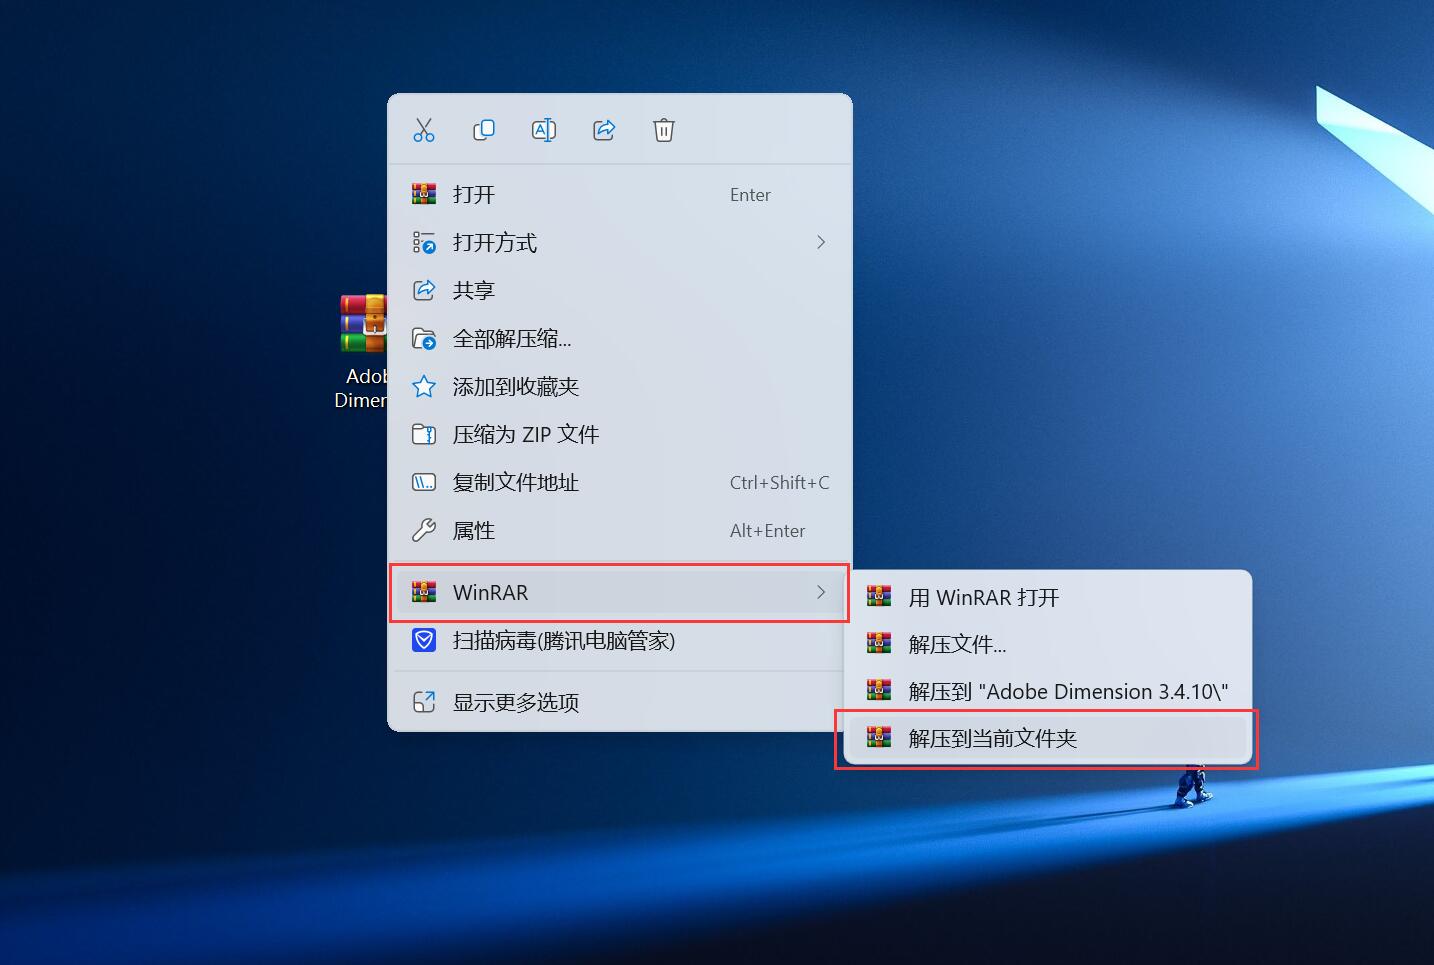The height and width of the screenshot is (965, 1434).
Task: Click the Share arrow icon in top row
Action: 604,130
